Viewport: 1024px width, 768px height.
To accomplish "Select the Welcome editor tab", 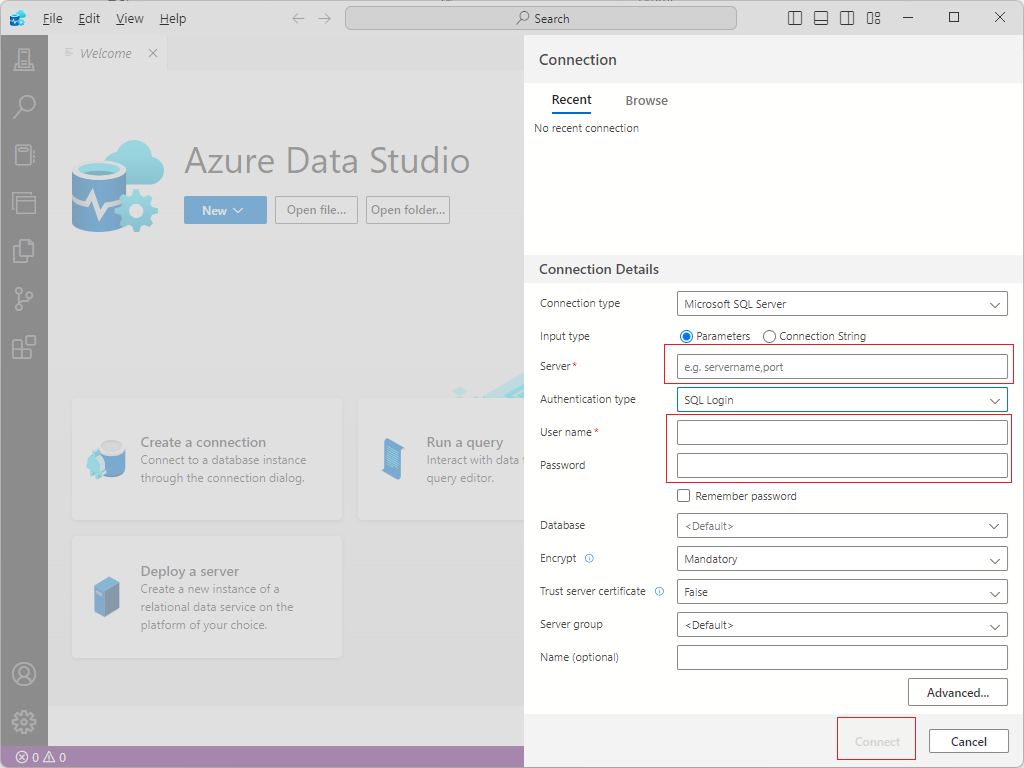I will pos(106,53).
